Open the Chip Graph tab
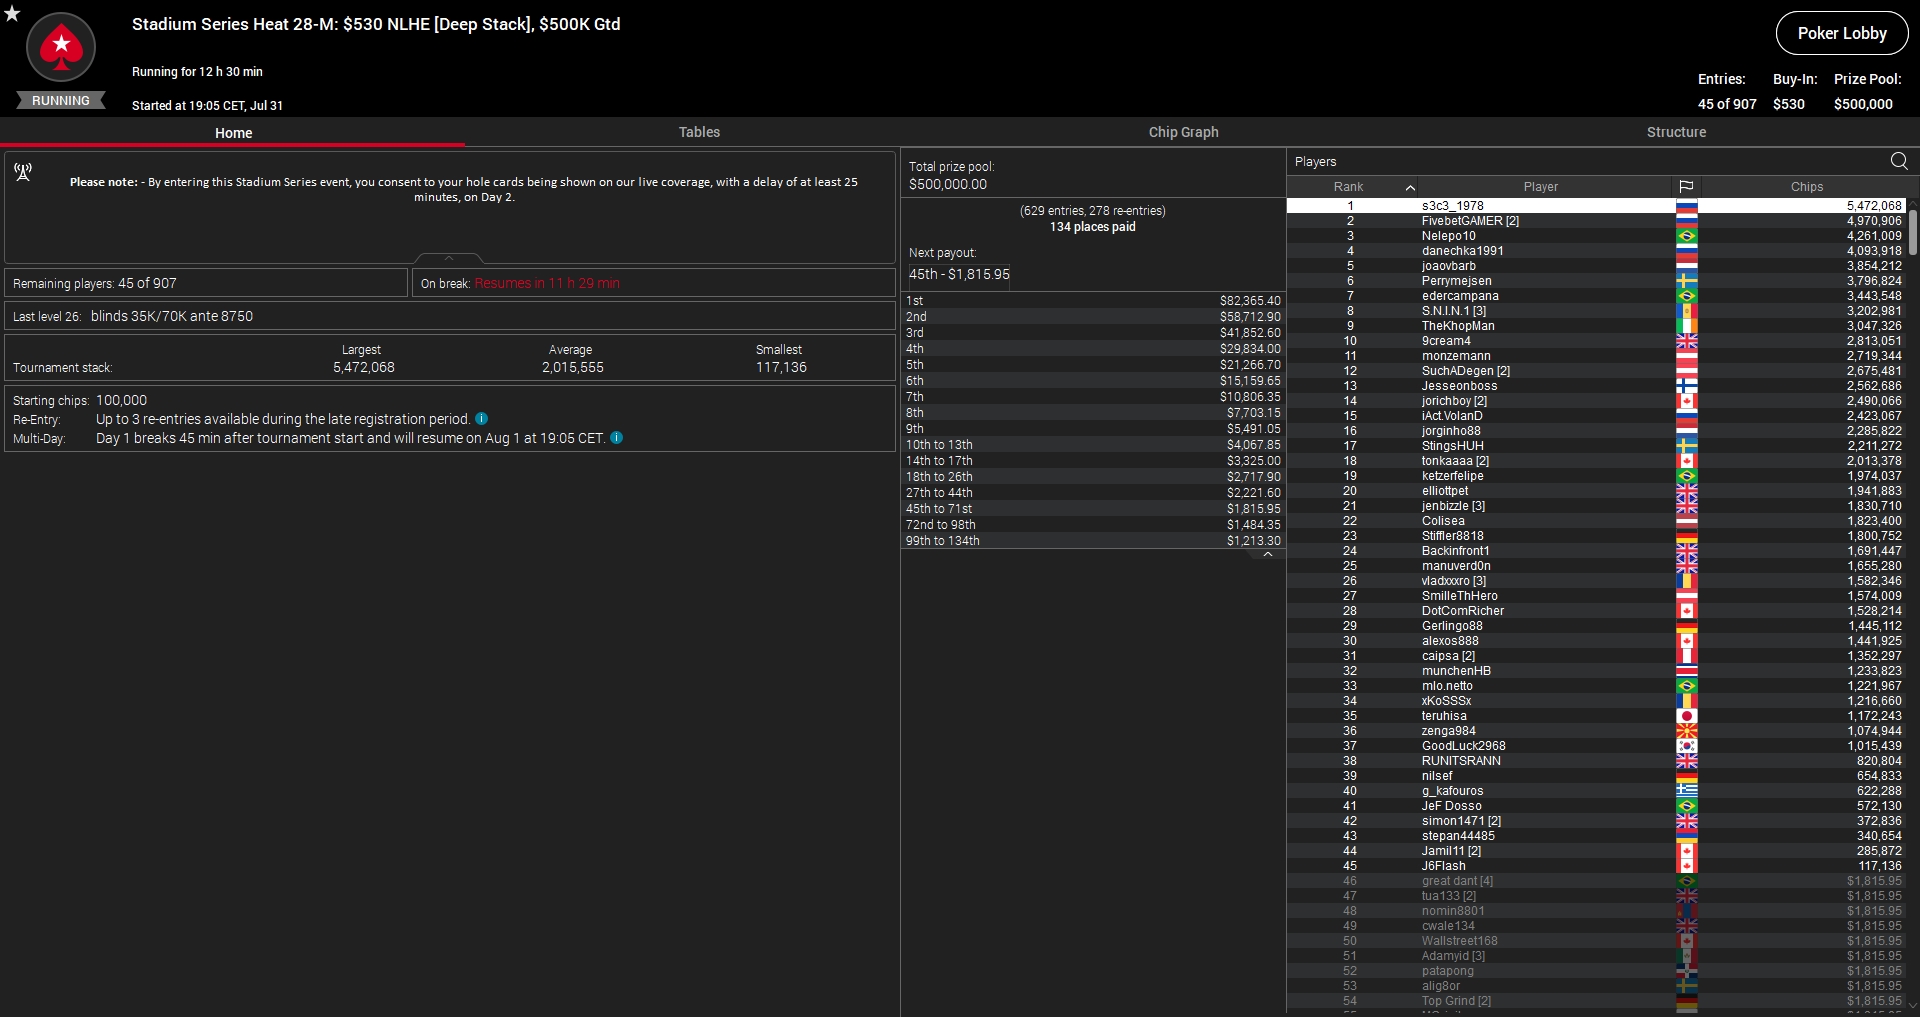Viewport: 1920px width, 1017px height. coord(1183,132)
